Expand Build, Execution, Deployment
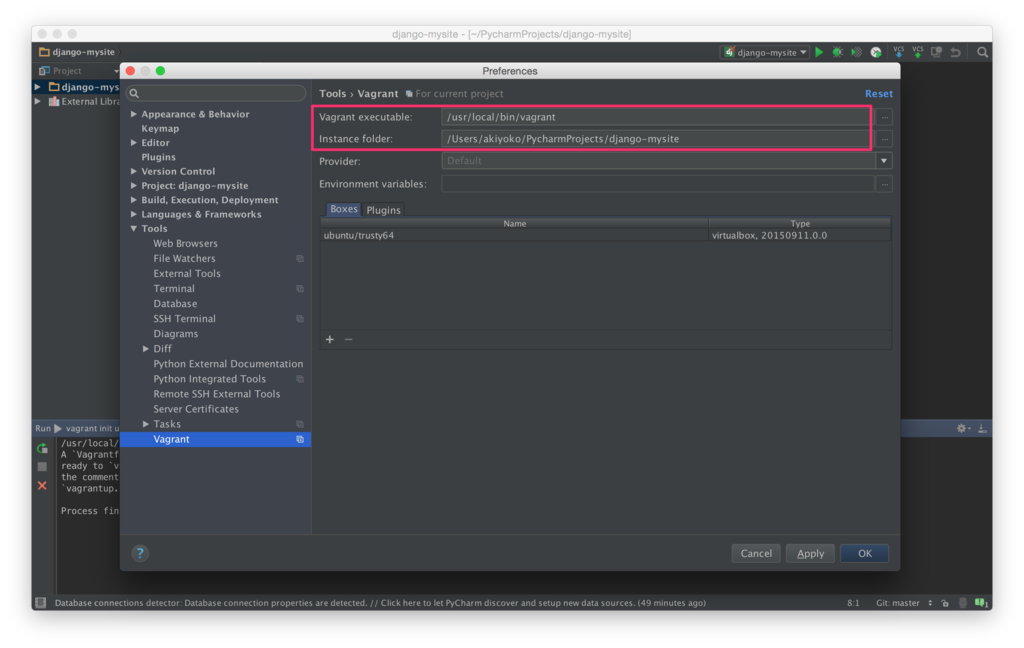Image resolution: width=1024 pixels, height=648 pixels. coord(134,201)
